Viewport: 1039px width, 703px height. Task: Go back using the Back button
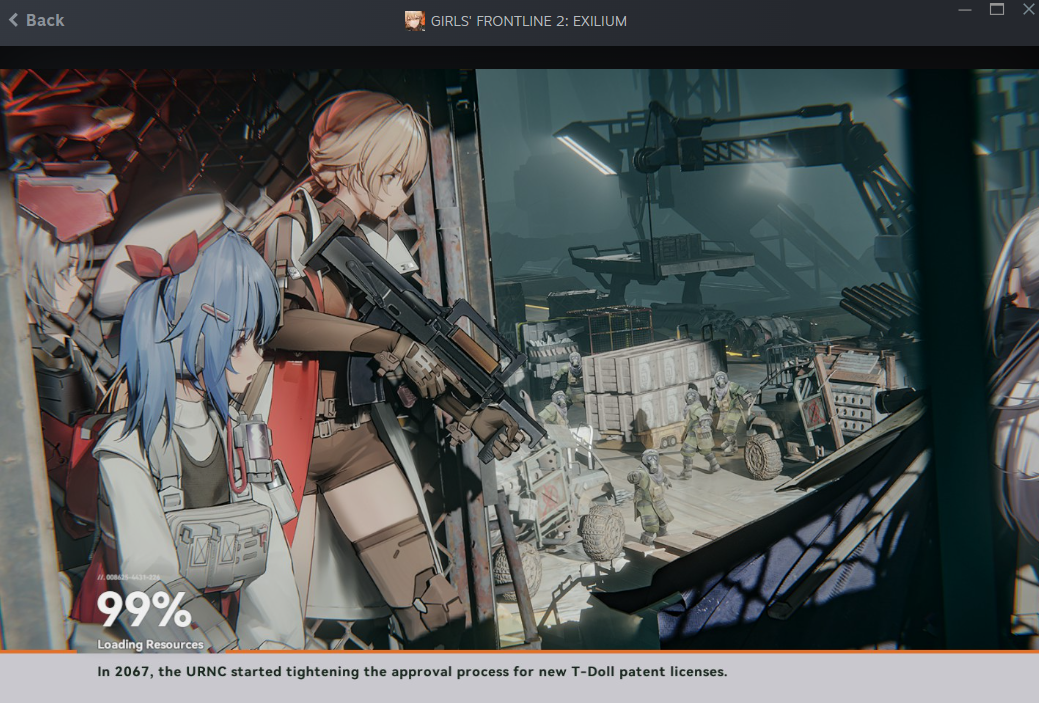(36, 21)
